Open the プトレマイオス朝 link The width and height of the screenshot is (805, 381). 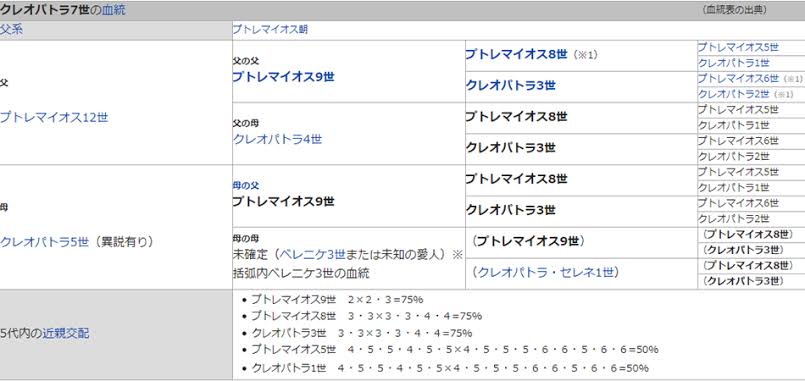click(270, 29)
